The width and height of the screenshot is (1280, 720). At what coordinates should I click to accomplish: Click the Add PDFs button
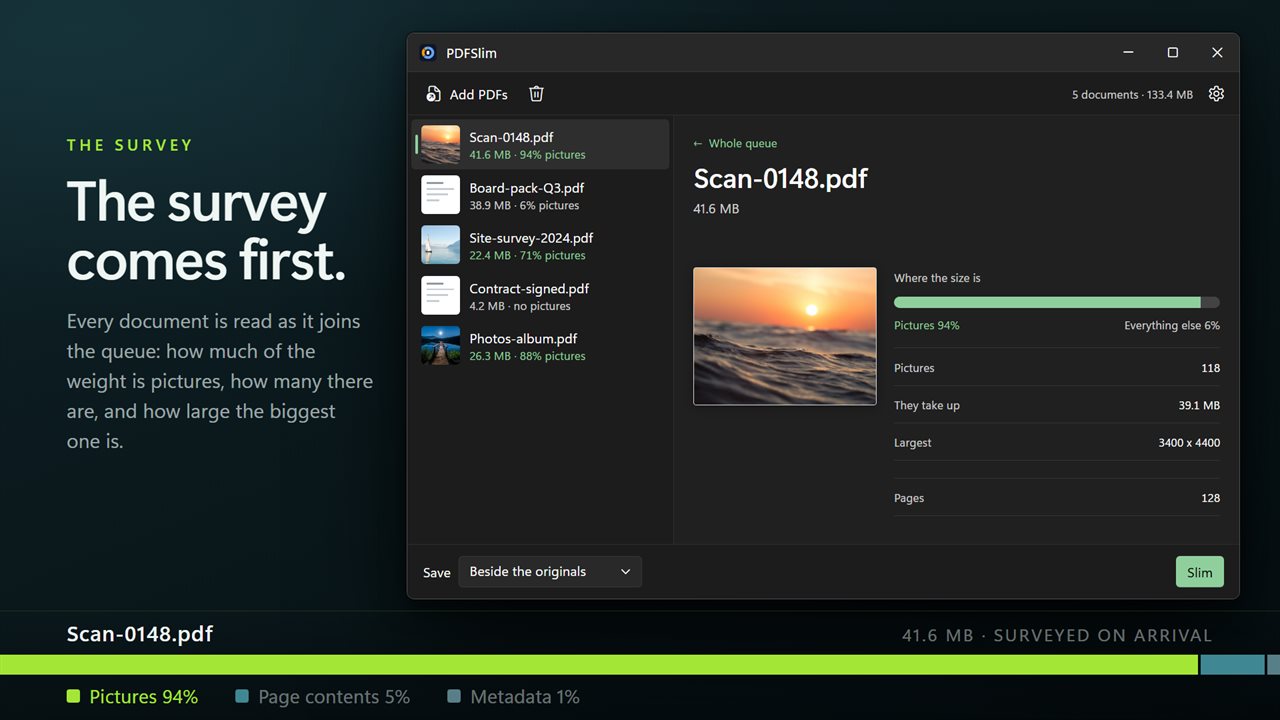click(467, 94)
